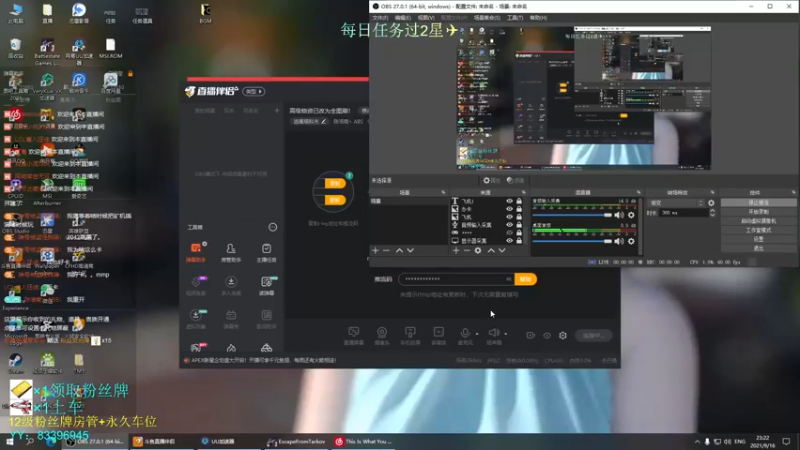Toggle lock on 显示器采集 source
Viewport: 800px width, 450px height.
(x=519, y=240)
